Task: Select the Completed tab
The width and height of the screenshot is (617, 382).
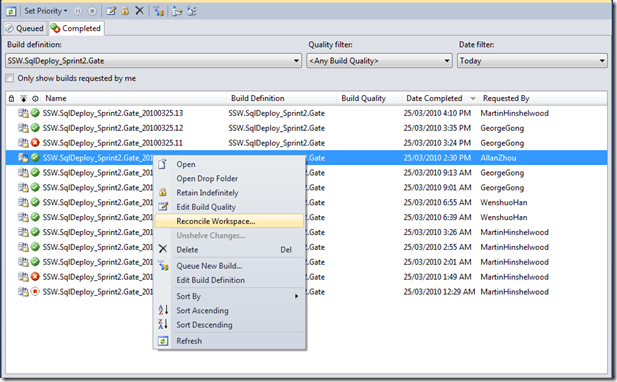Action: [76, 28]
